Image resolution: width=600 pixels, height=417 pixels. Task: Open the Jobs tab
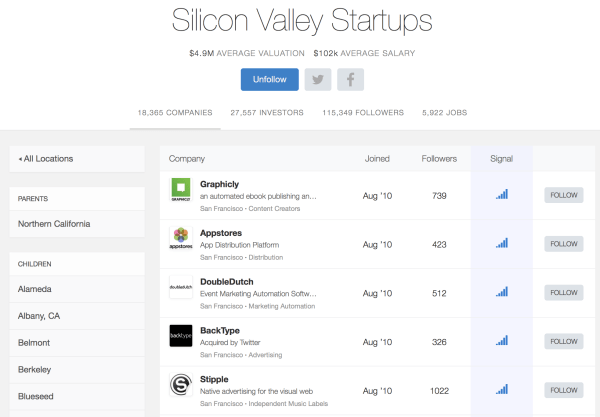444,113
